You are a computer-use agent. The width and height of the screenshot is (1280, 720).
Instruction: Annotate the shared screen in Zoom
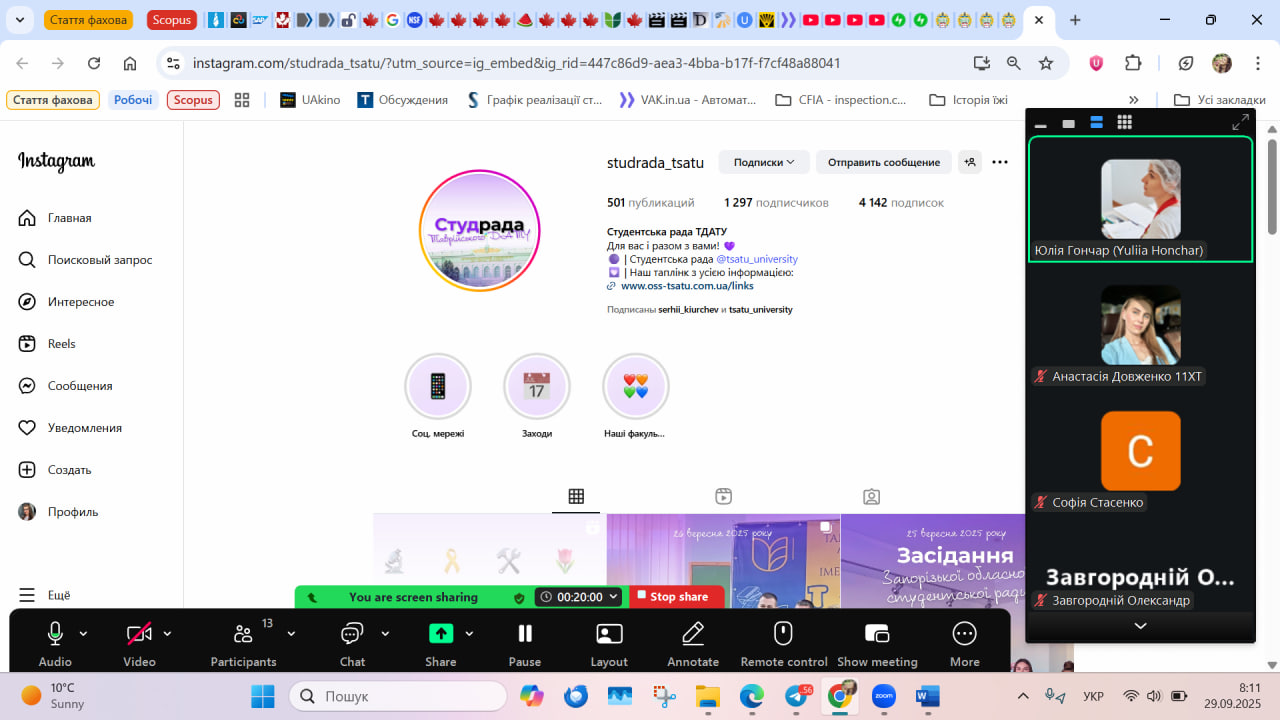(x=693, y=643)
